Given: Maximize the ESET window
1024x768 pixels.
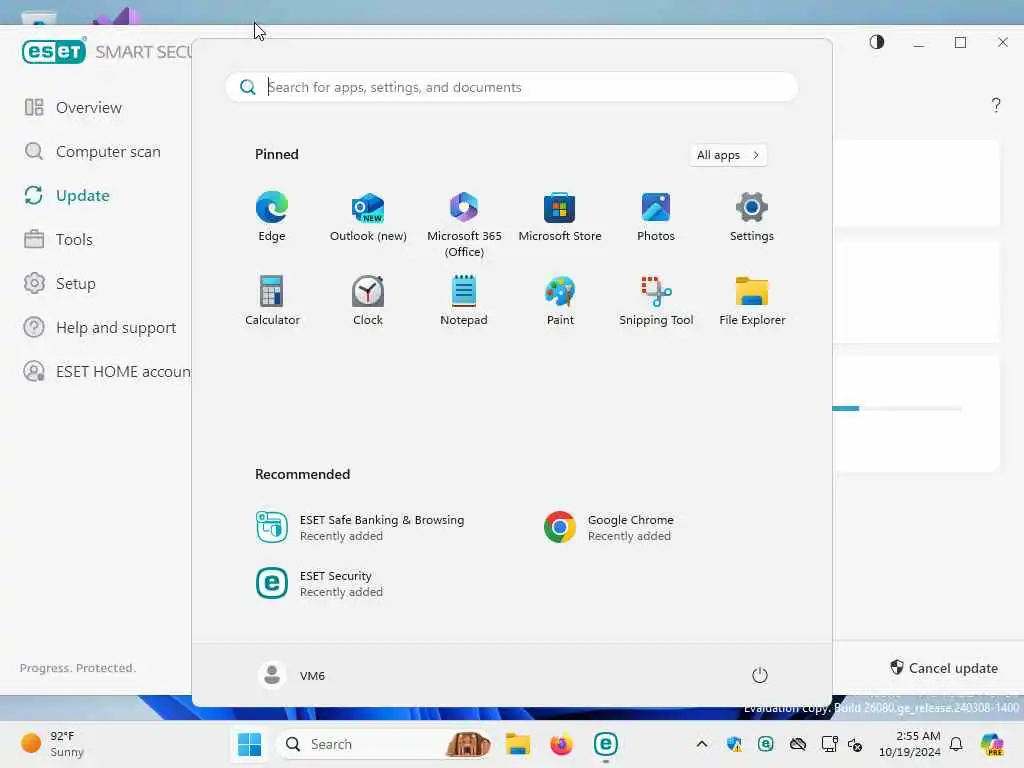Looking at the screenshot, I should coord(961,42).
